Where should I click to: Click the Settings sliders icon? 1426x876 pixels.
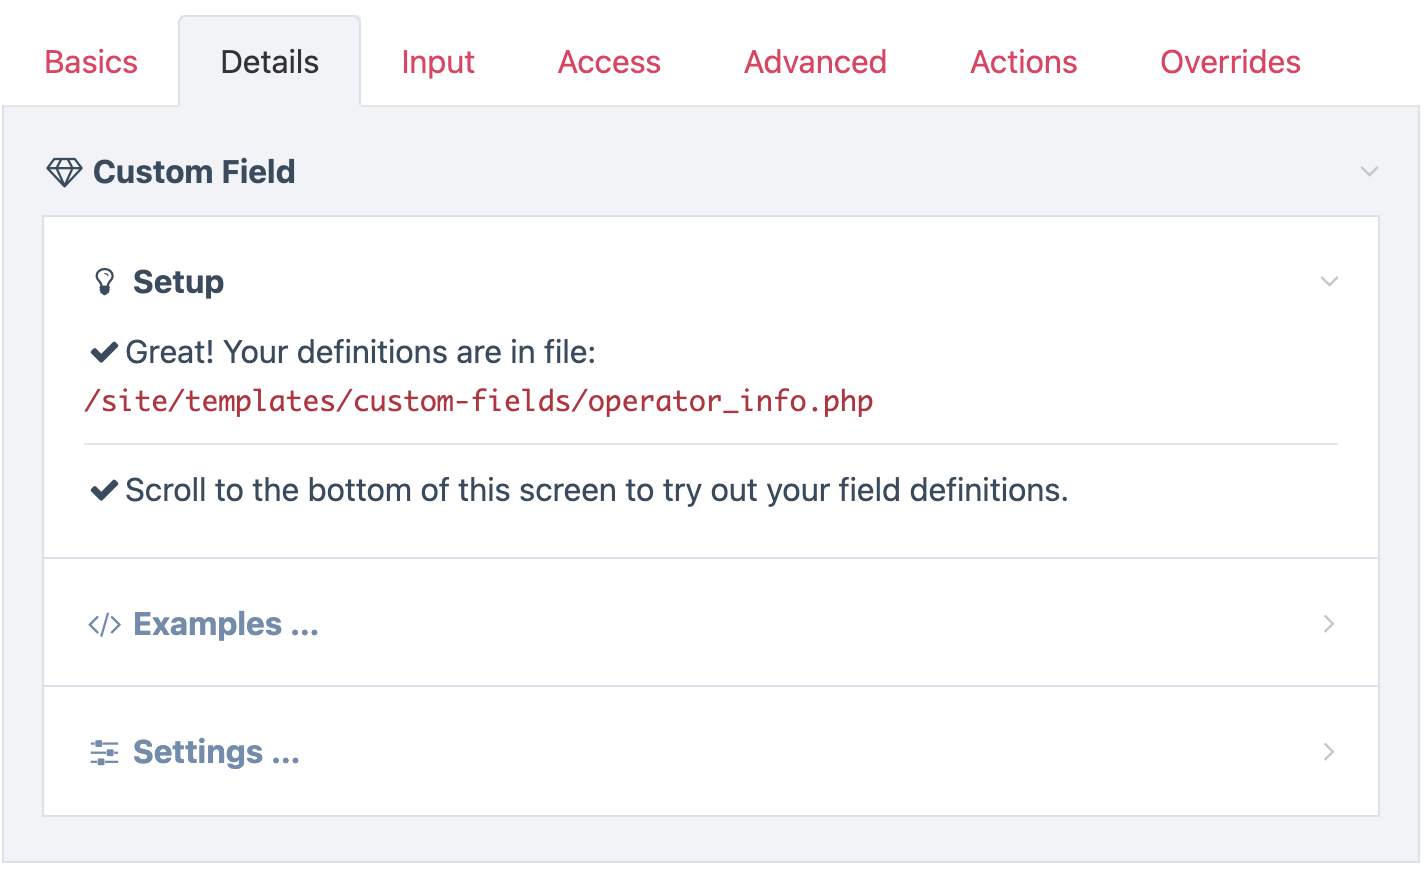pyautogui.click(x=104, y=752)
